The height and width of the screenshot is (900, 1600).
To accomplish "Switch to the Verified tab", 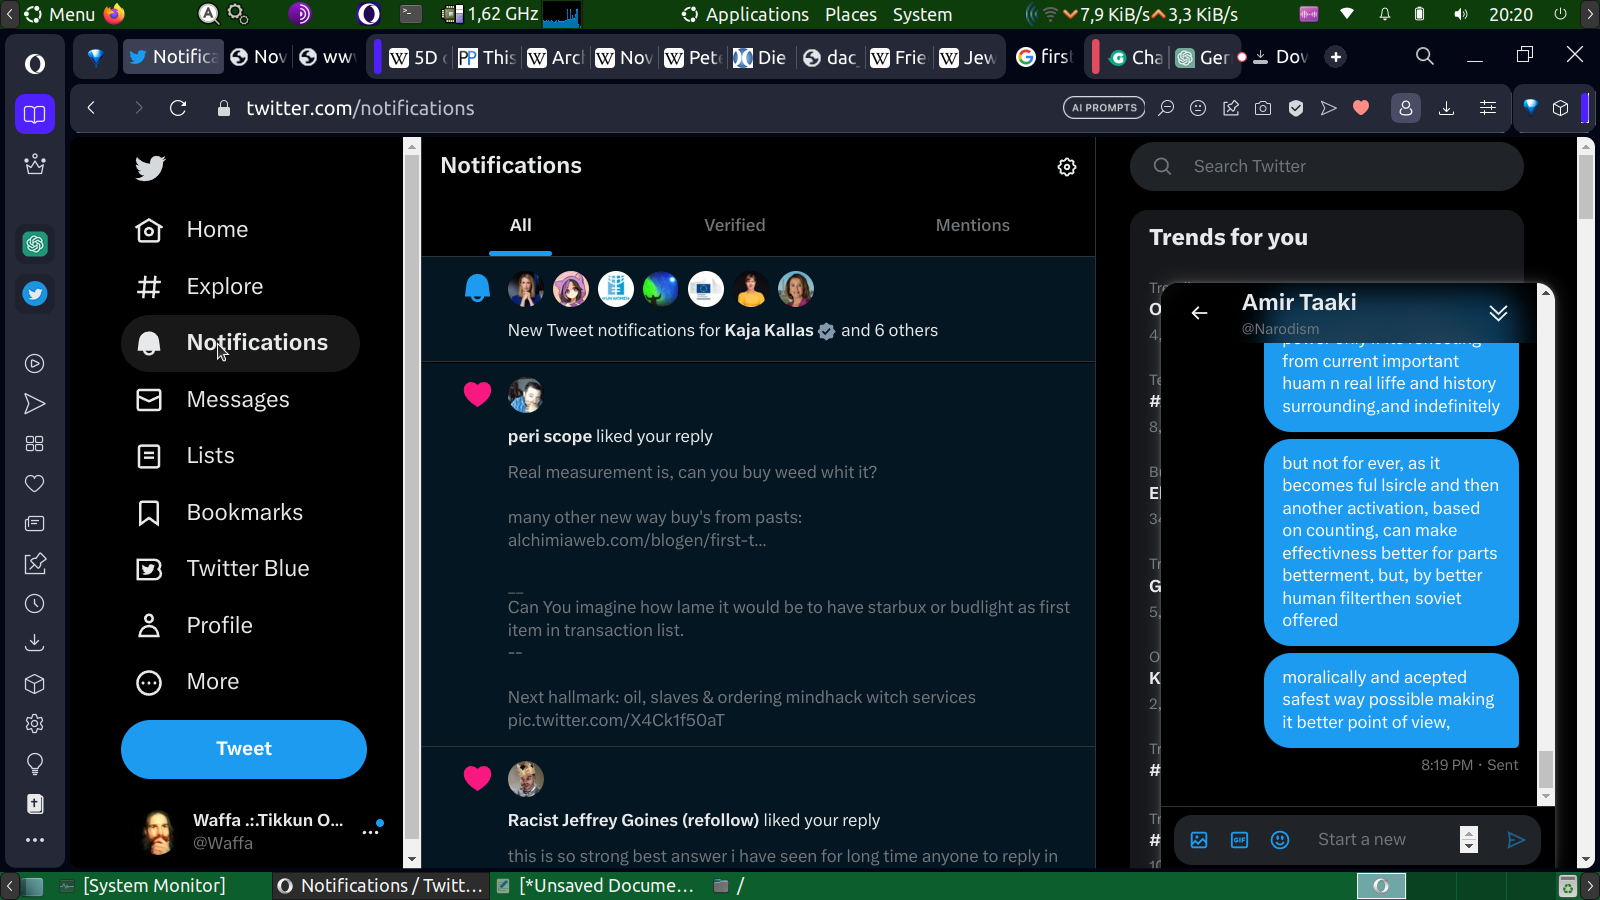I will click(734, 226).
